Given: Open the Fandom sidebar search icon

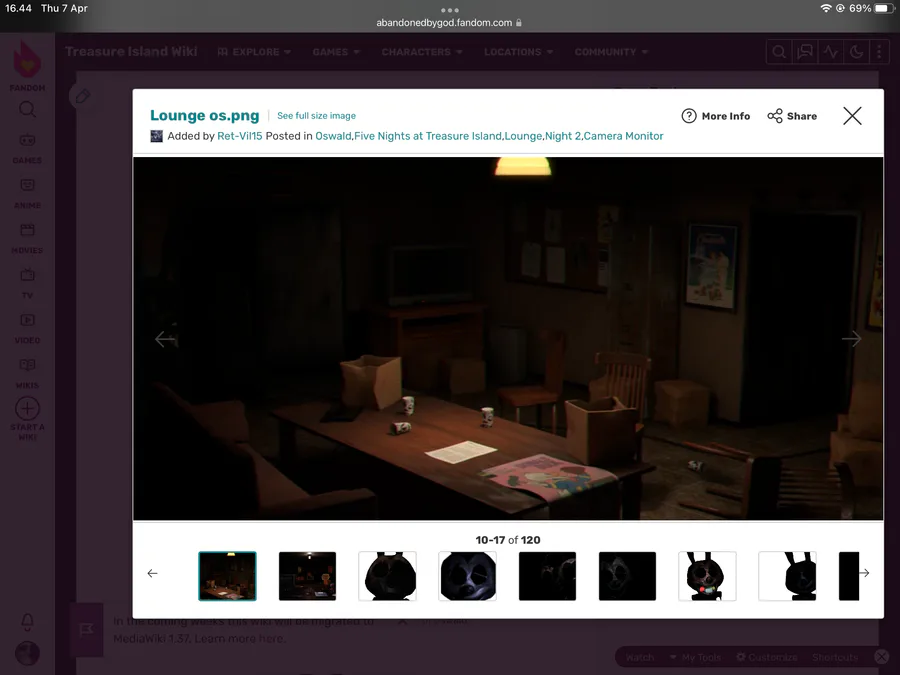Looking at the screenshot, I should tap(27, 110).
